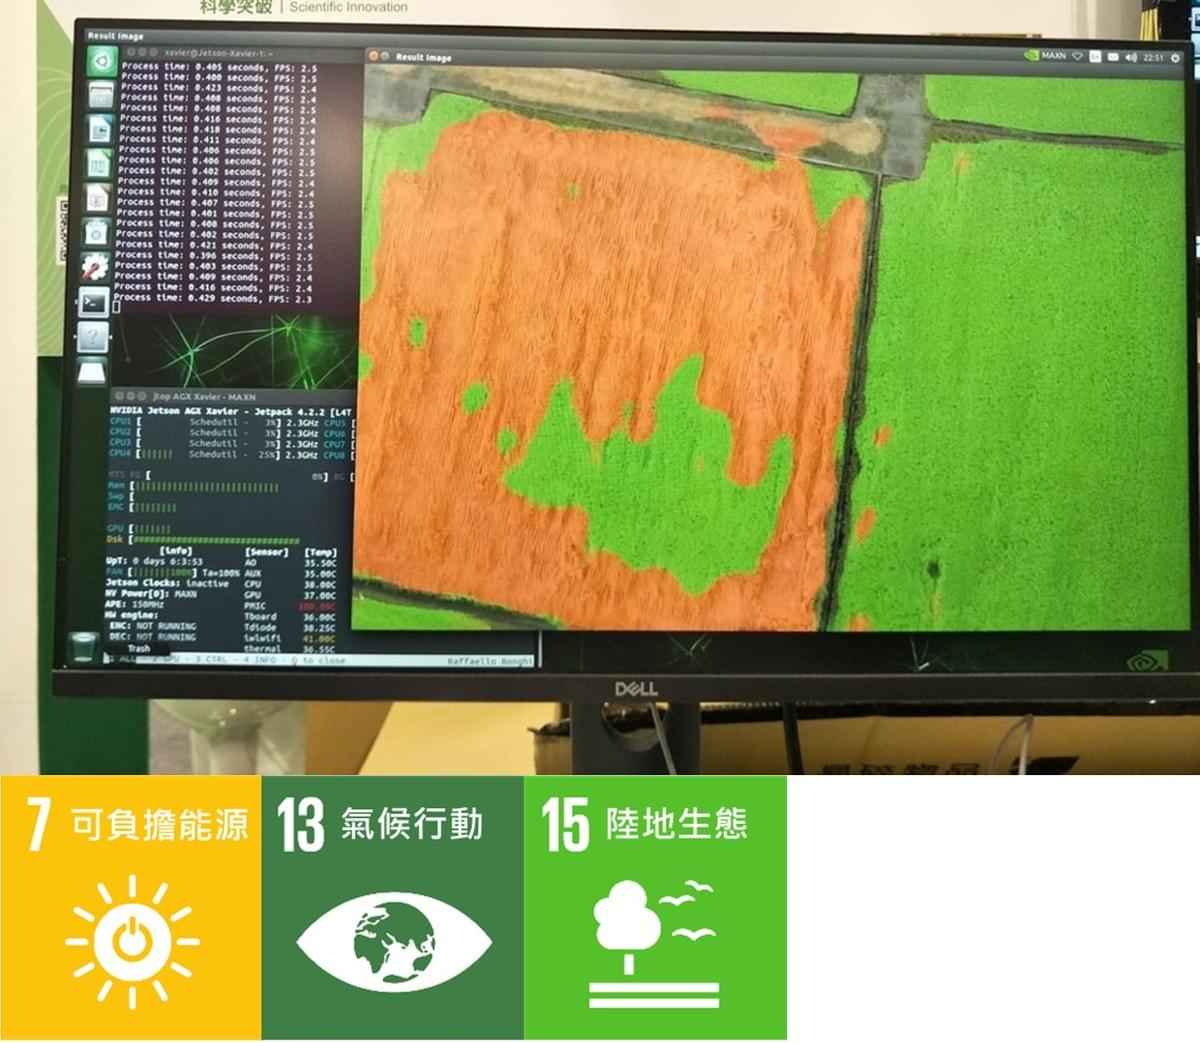Open the keyboard layout indicator
1200x1043 pixels.
coord(1096,57)
